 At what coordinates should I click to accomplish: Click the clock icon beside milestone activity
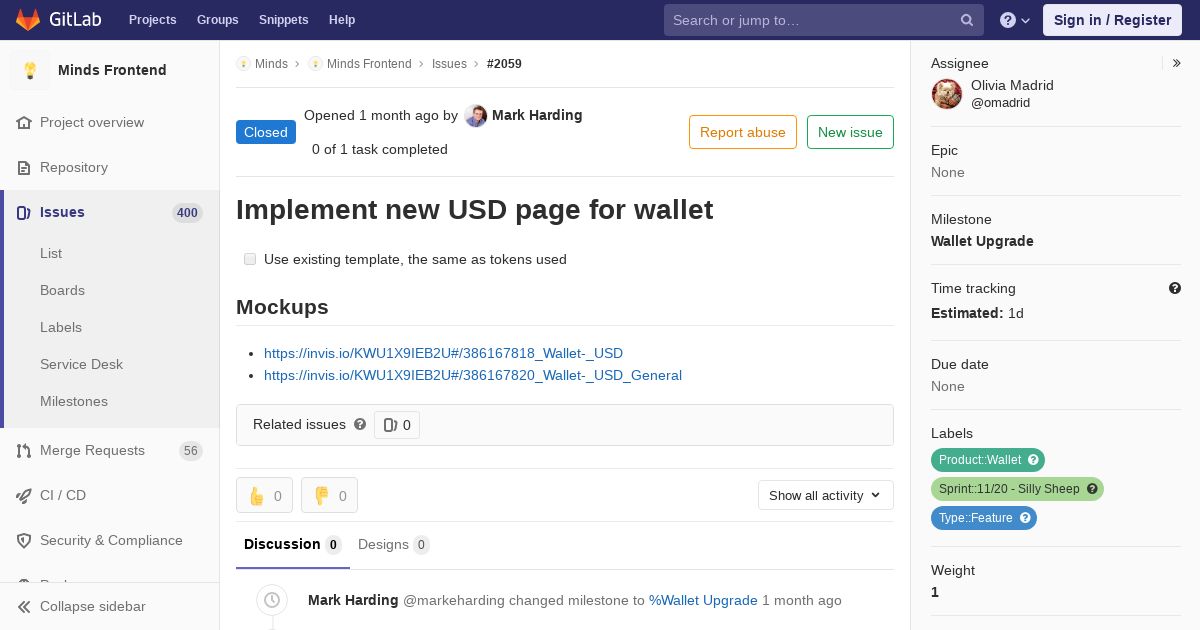272,600
